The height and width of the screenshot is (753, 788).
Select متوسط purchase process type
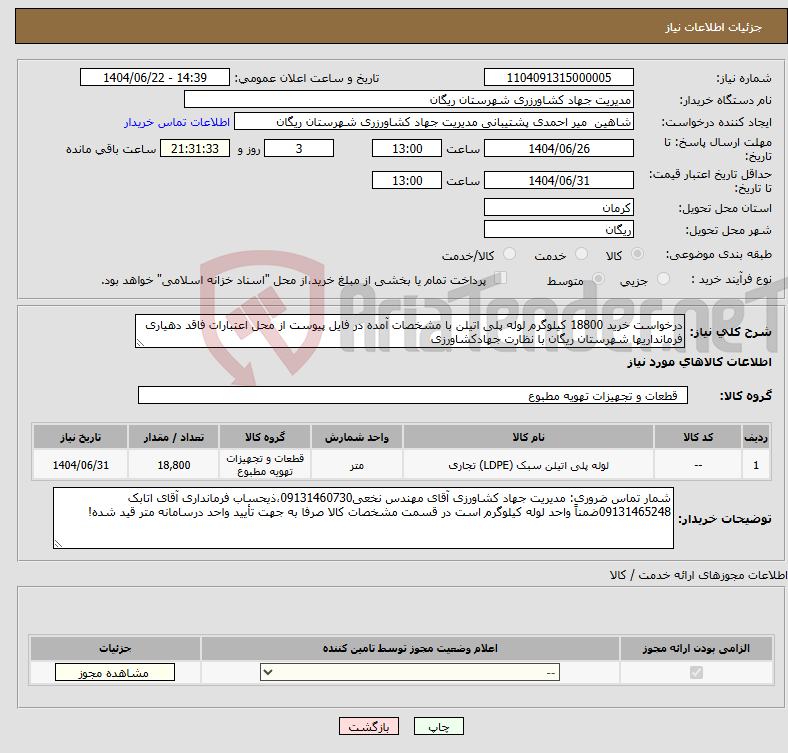[599, 281]
